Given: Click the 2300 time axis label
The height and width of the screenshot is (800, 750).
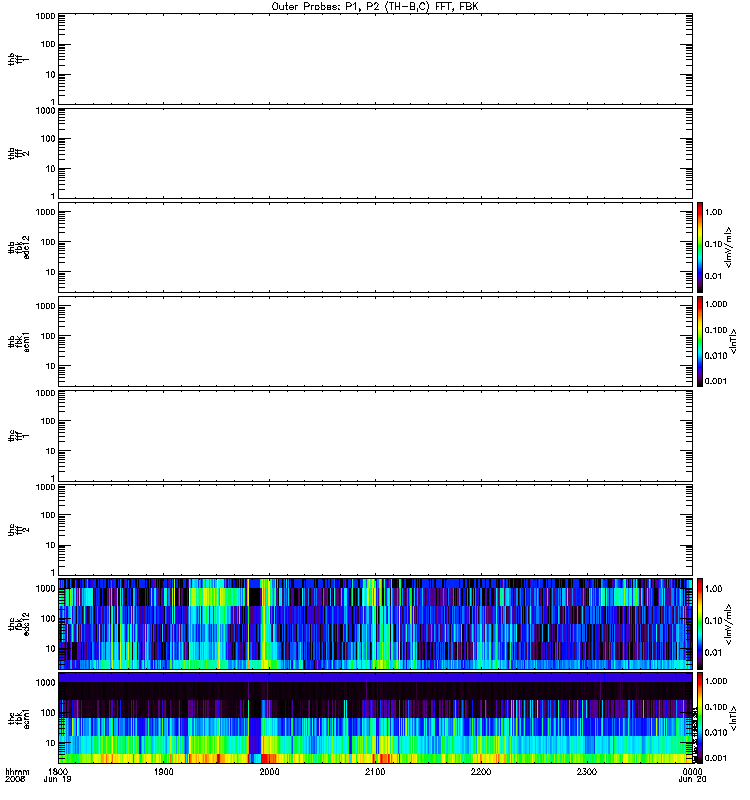Looking at the screenshot, I should 587,771.
